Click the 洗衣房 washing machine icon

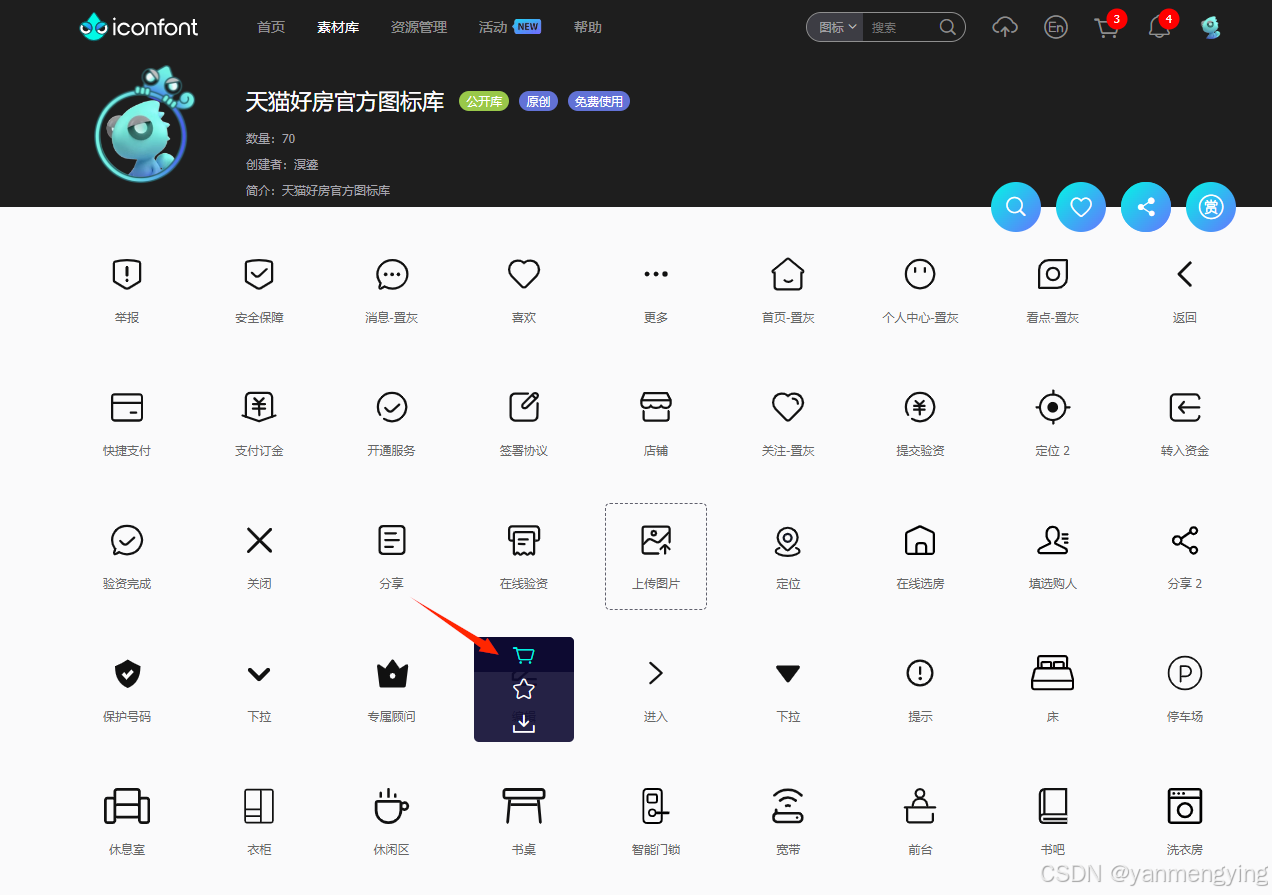[1185, 806]
